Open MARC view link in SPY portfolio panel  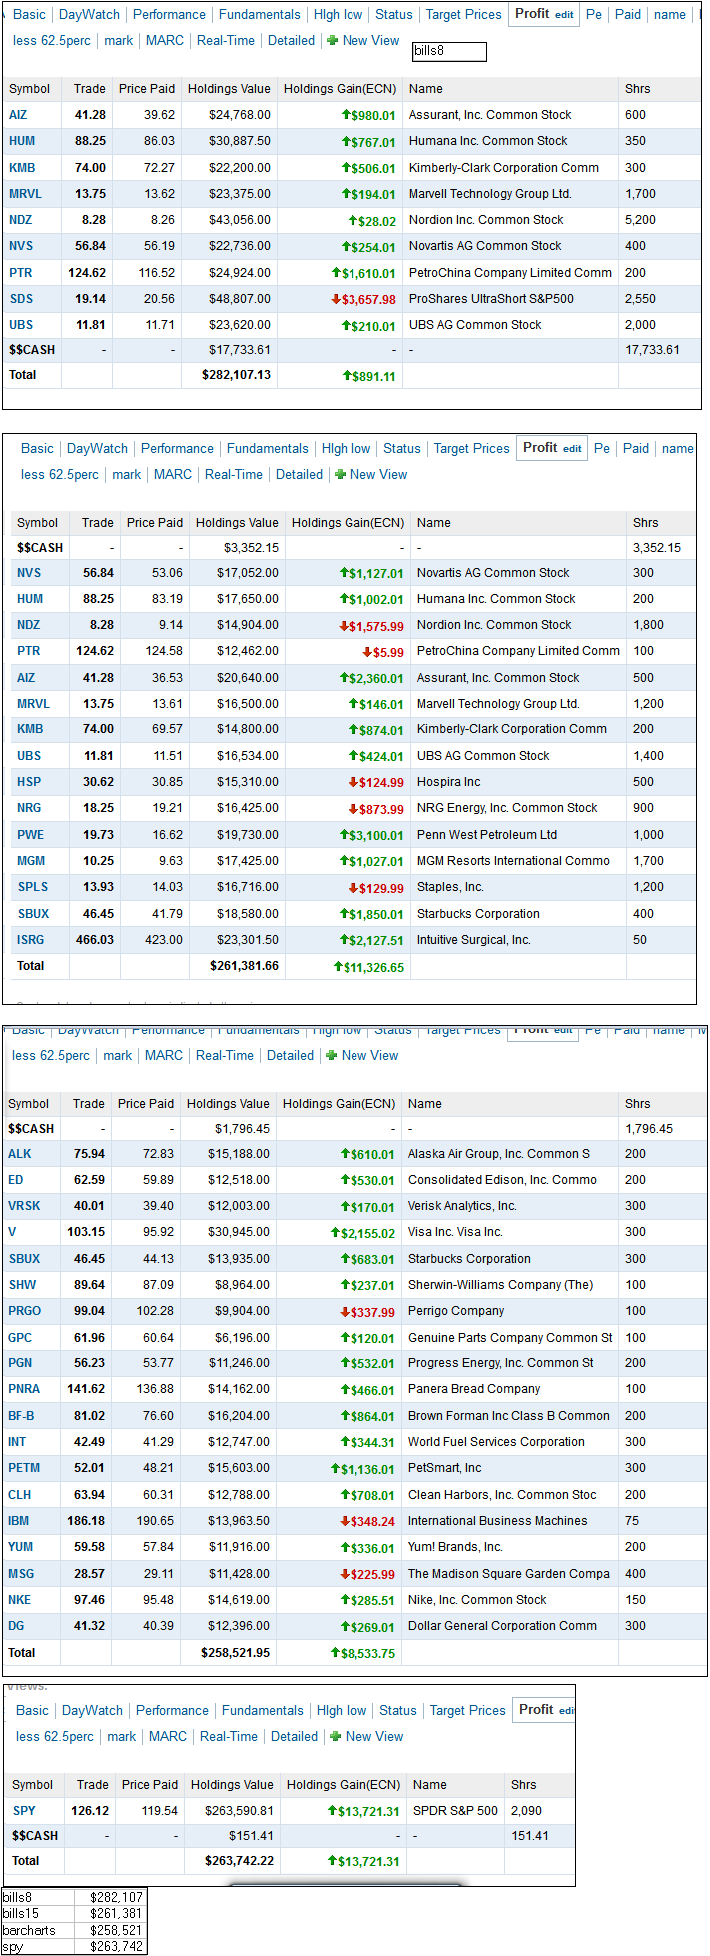(168, 1736)
